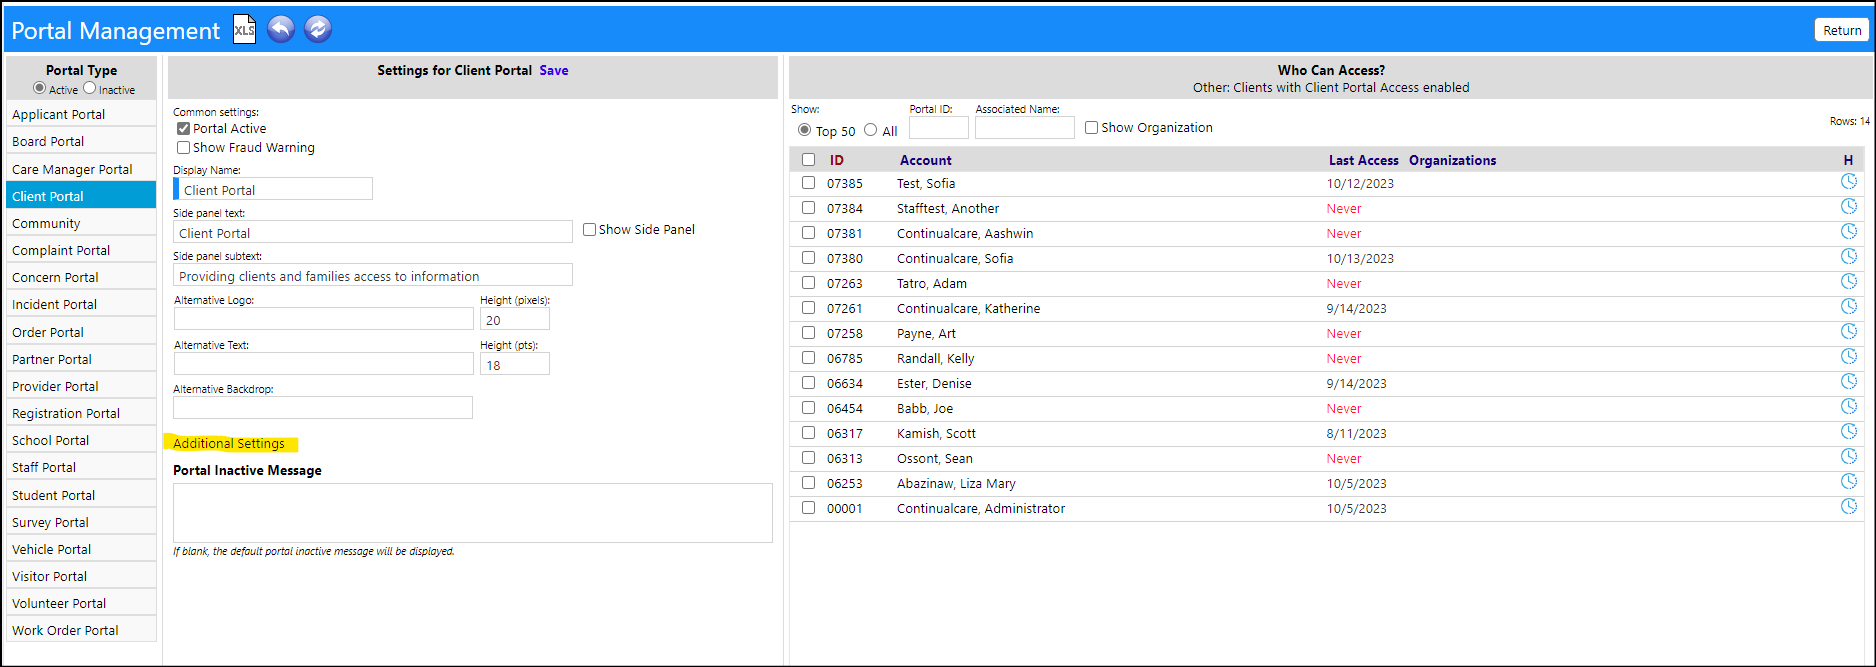Export to Excel via the XLS icon

coord(244,30)
